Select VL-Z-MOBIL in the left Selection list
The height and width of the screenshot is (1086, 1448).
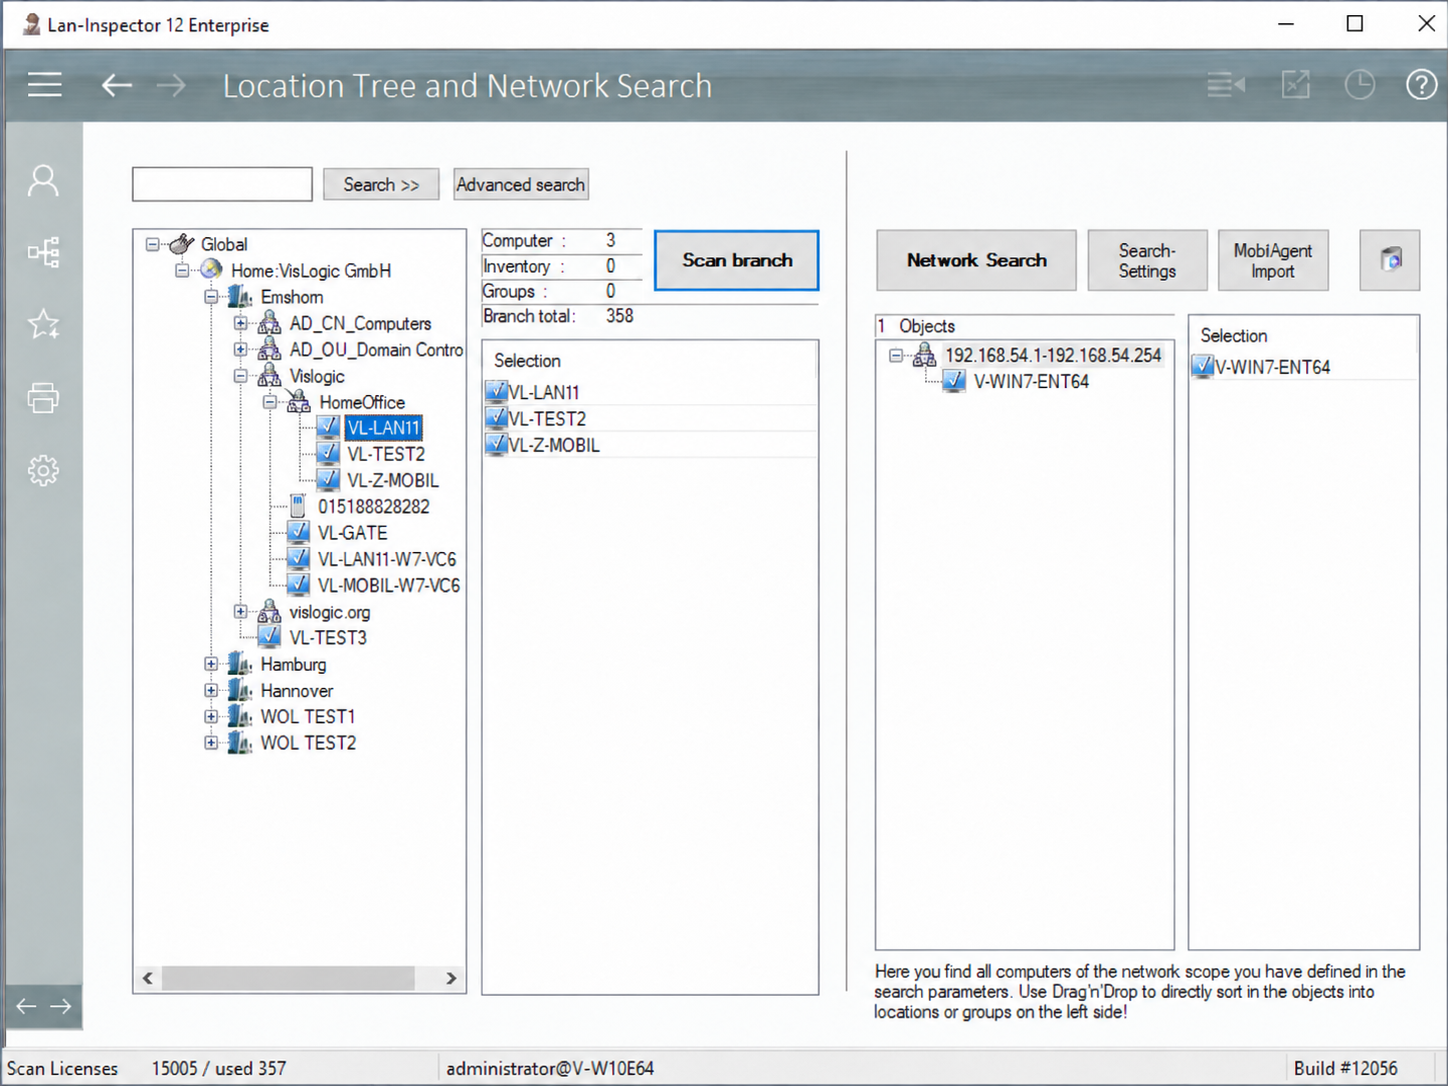click(554, 445)
